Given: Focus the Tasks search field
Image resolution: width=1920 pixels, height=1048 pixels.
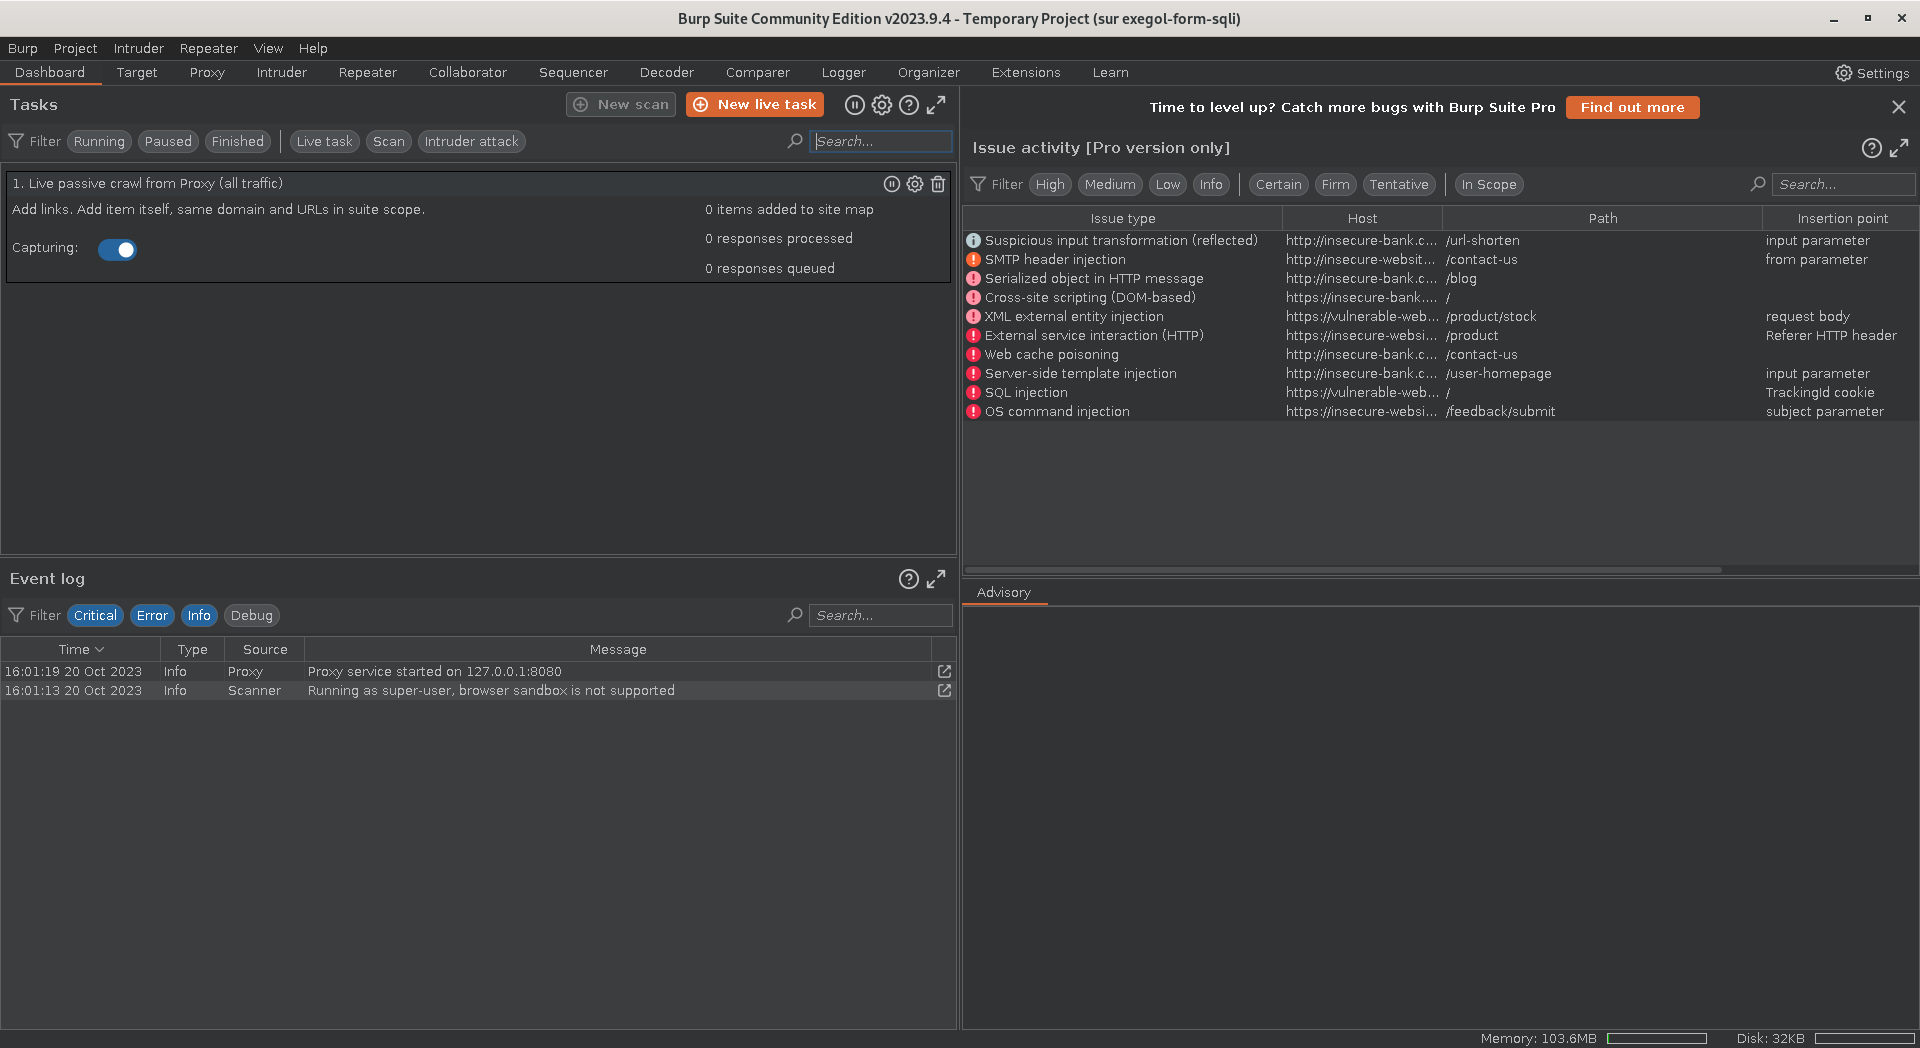Looking at the screenshot, I should (x=880, y=142).
